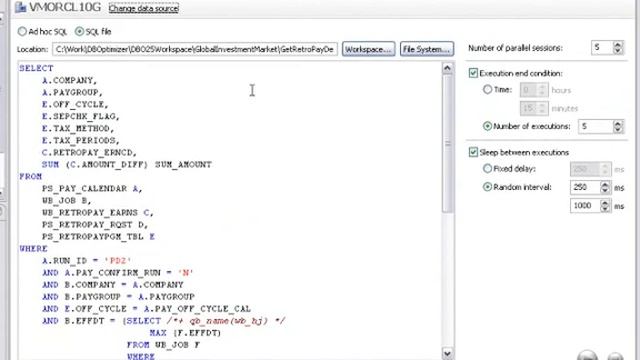Click the PS_RETROPAYPGM_TBL E line
Image resolution: width=640 pixels, height=360 pixels.
coord(98,237)
